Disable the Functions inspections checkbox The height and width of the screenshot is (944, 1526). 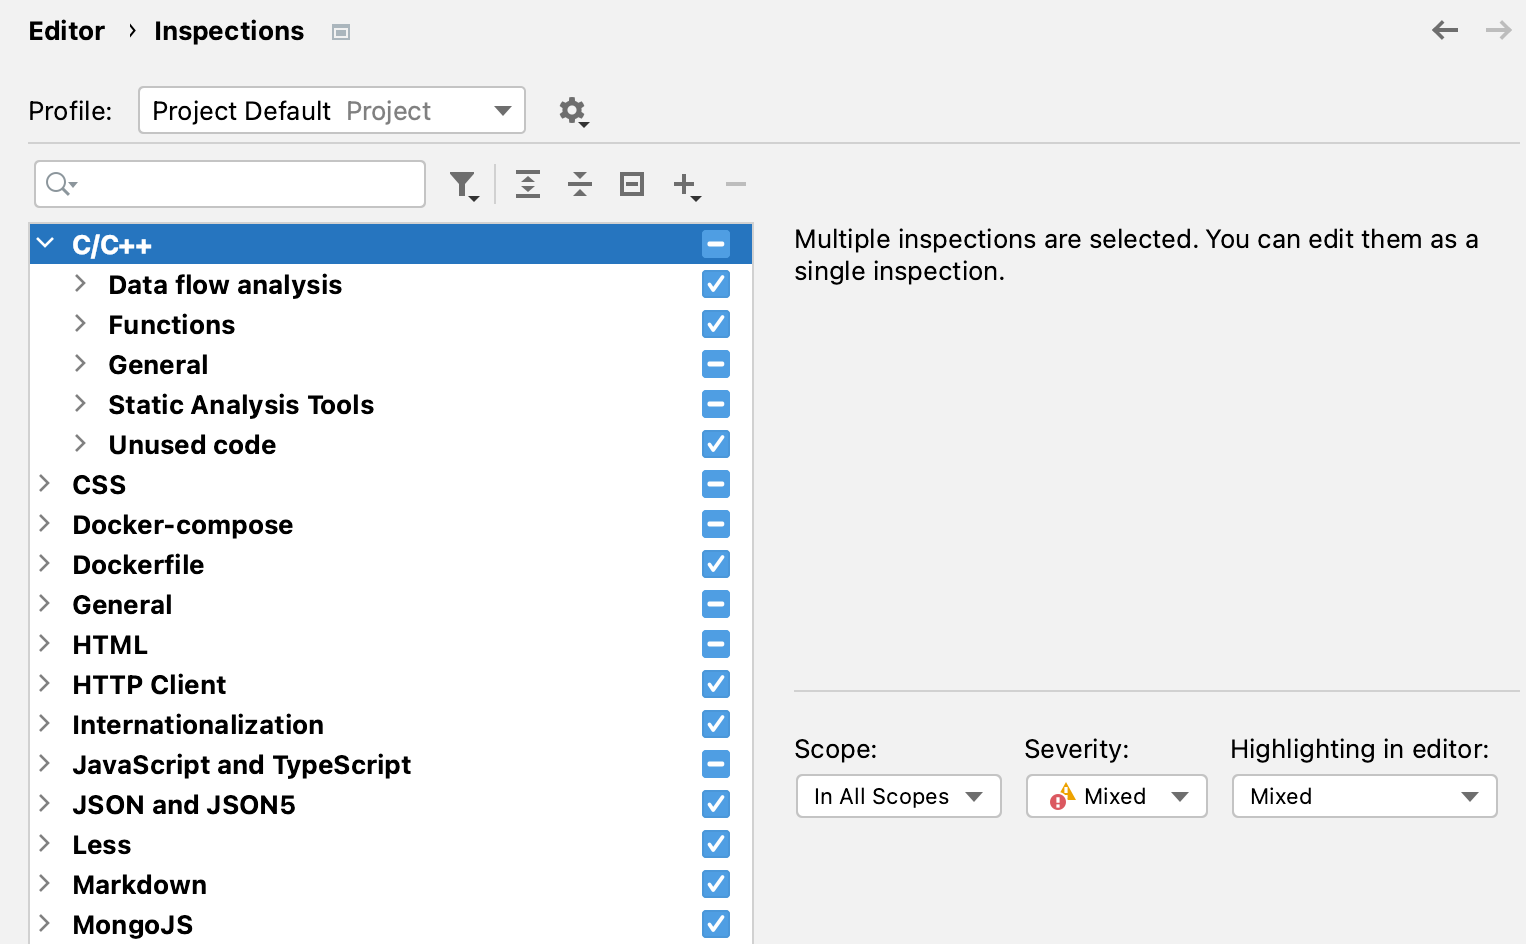(715, 324)
